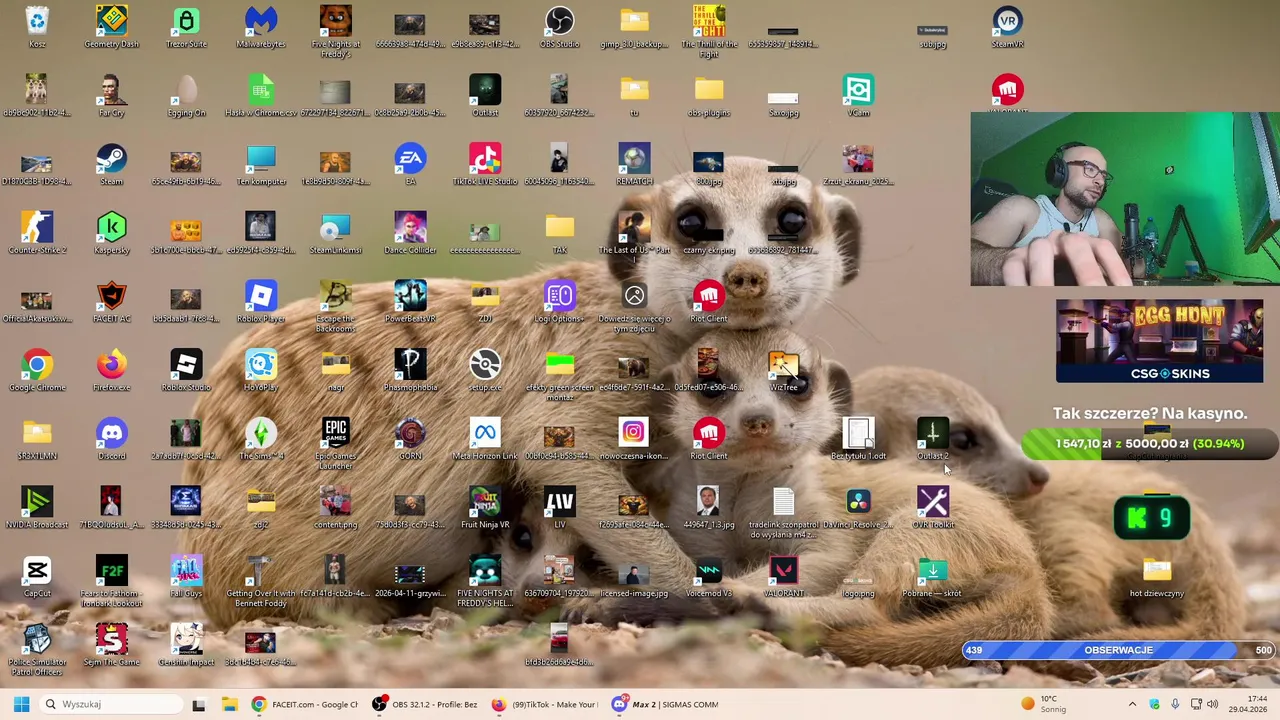Switch to FACEIT.com Chrome taskbar window

pyautogui.click(x=304, y=704)
